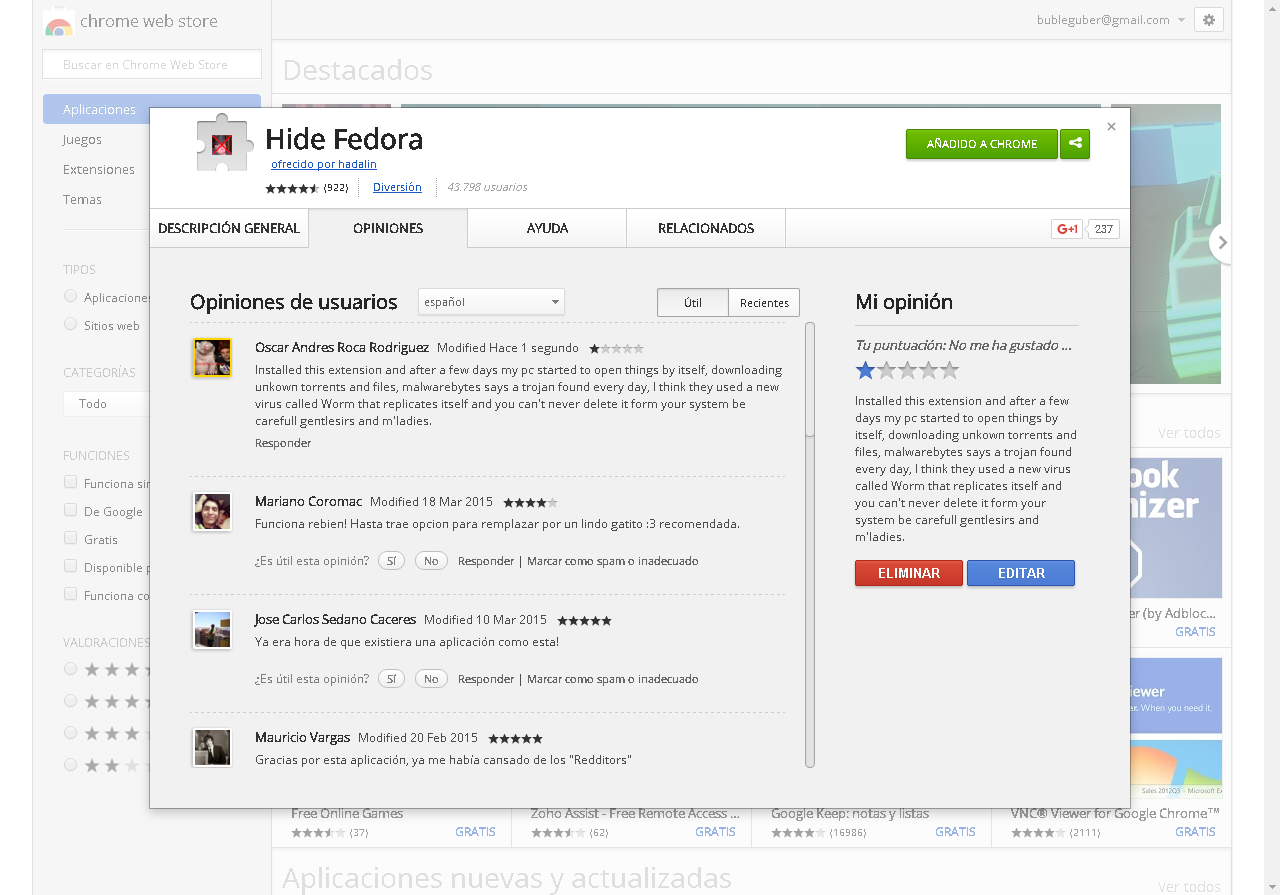Click the reviews list scrollbar

pos(810,380)
